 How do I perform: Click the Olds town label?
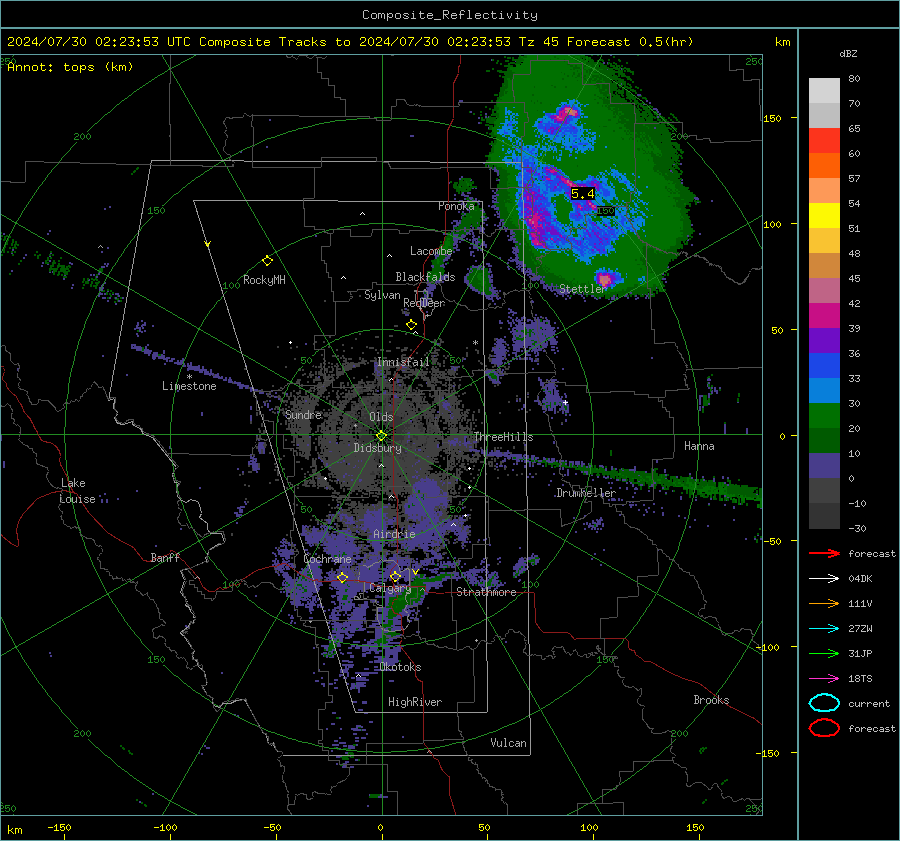[x=381, y=417]
